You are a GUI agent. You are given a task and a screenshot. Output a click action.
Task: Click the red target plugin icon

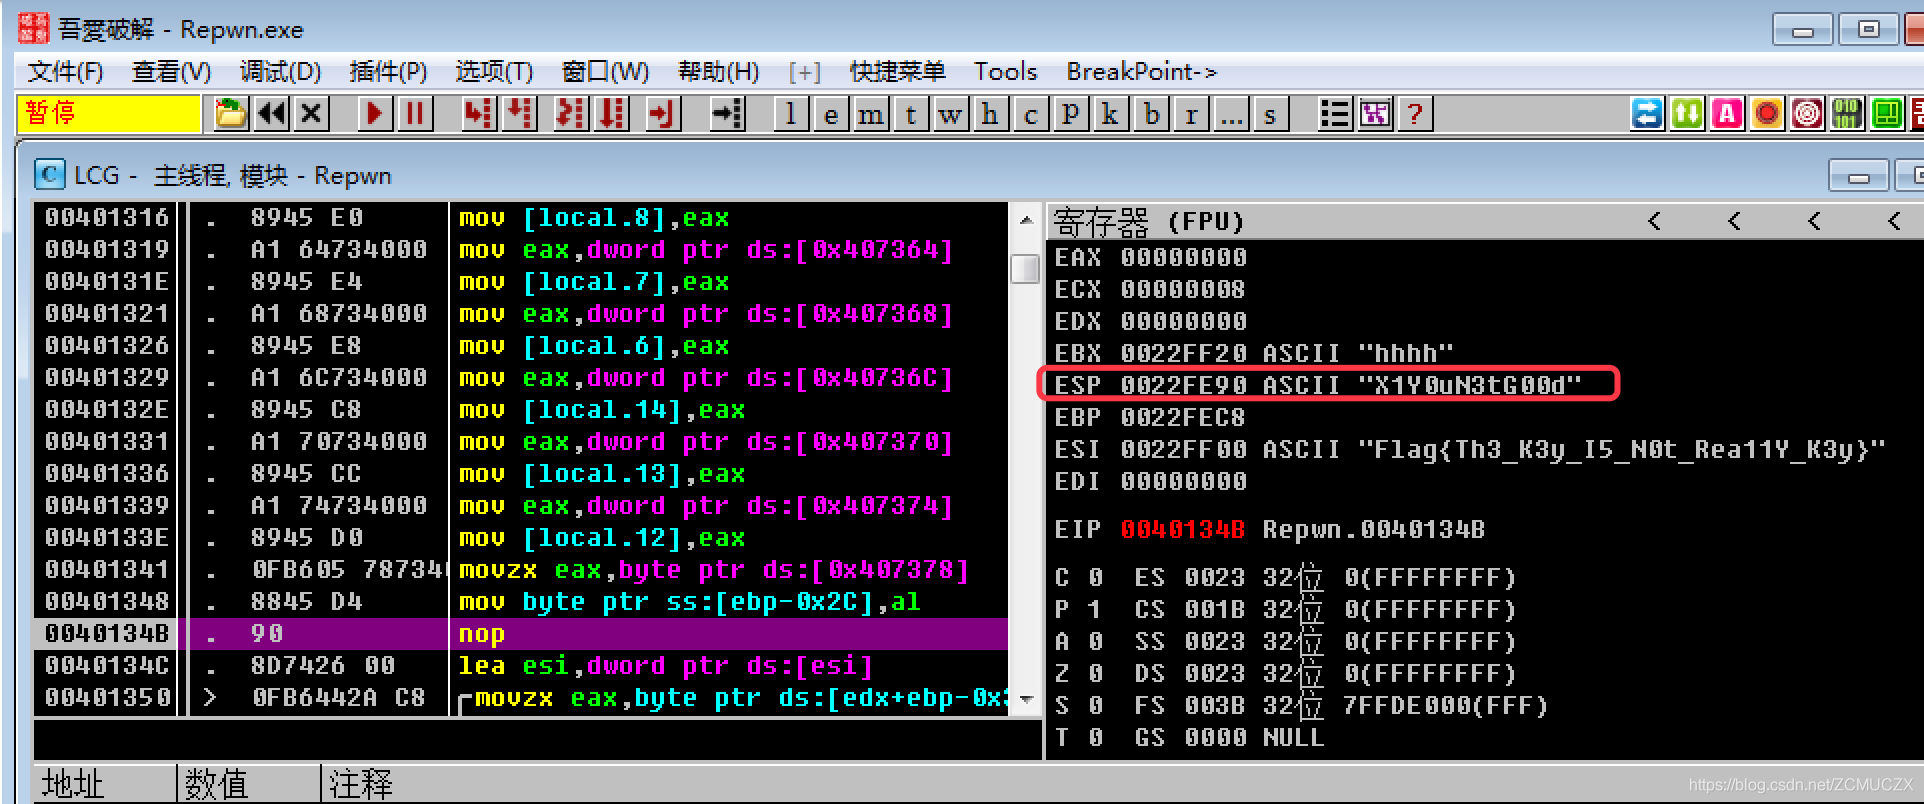coord(1807,114)
